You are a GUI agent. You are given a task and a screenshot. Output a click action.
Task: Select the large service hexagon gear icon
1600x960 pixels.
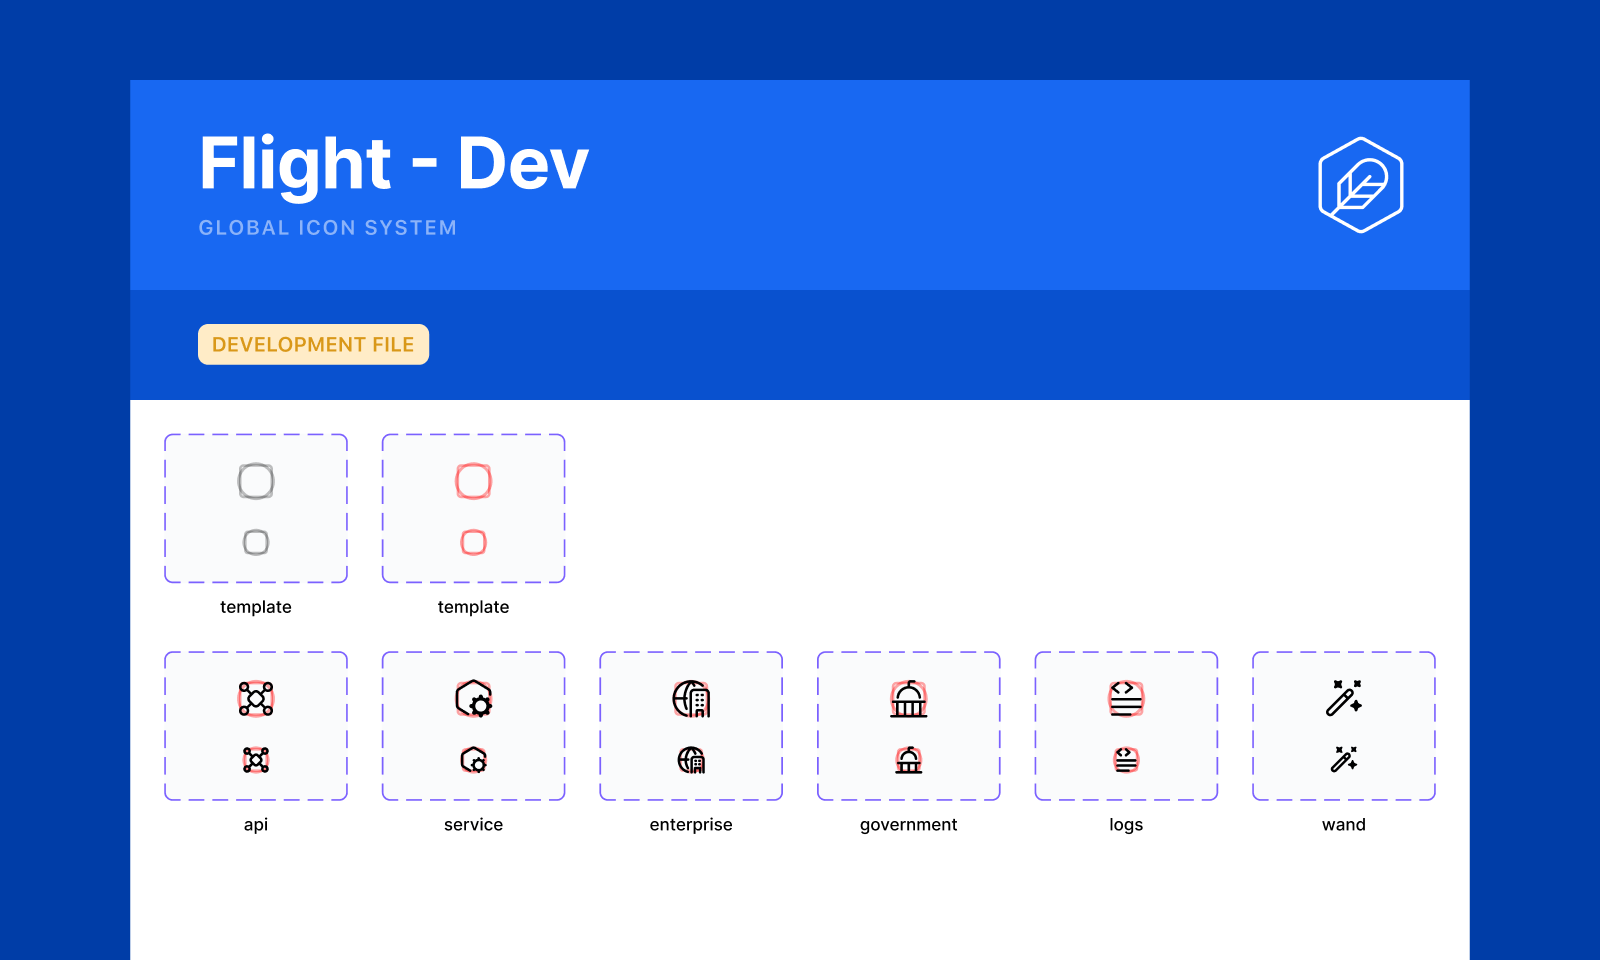pos(474,699)
